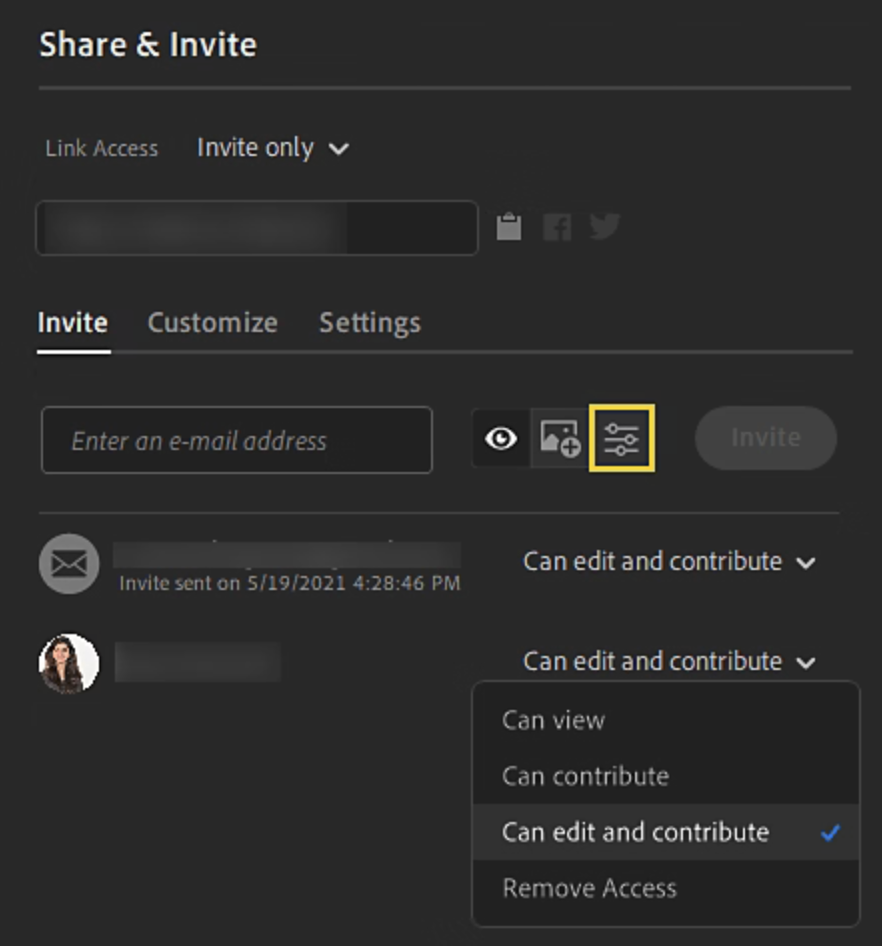Switch to the Customize tab

(212, 322)
